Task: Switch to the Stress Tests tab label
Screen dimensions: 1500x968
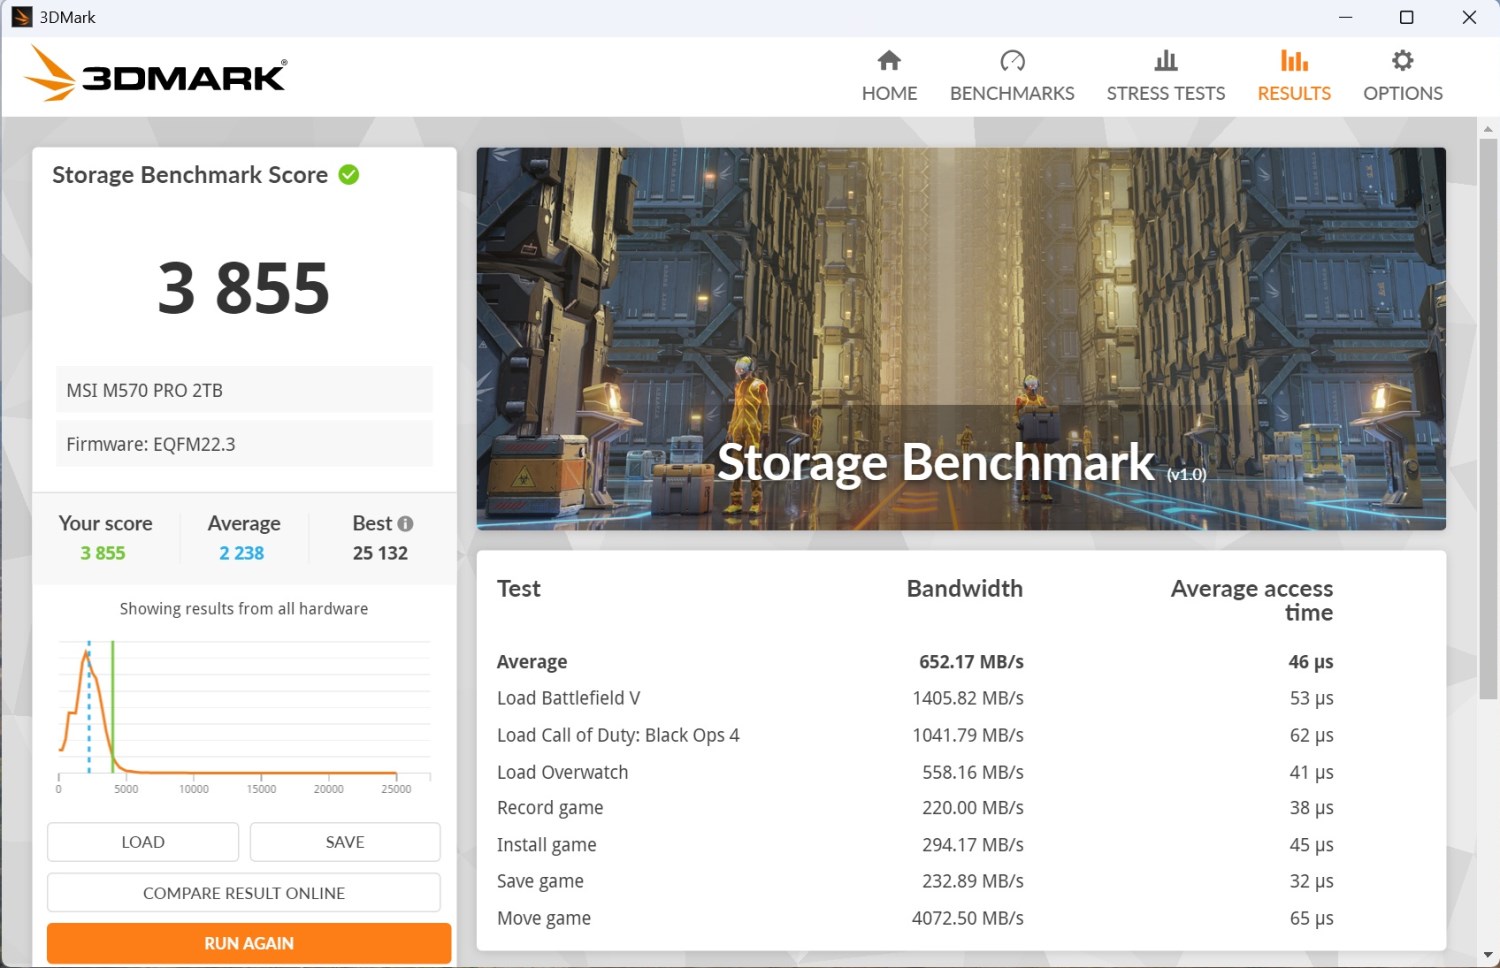Action: coord(1165,93)
